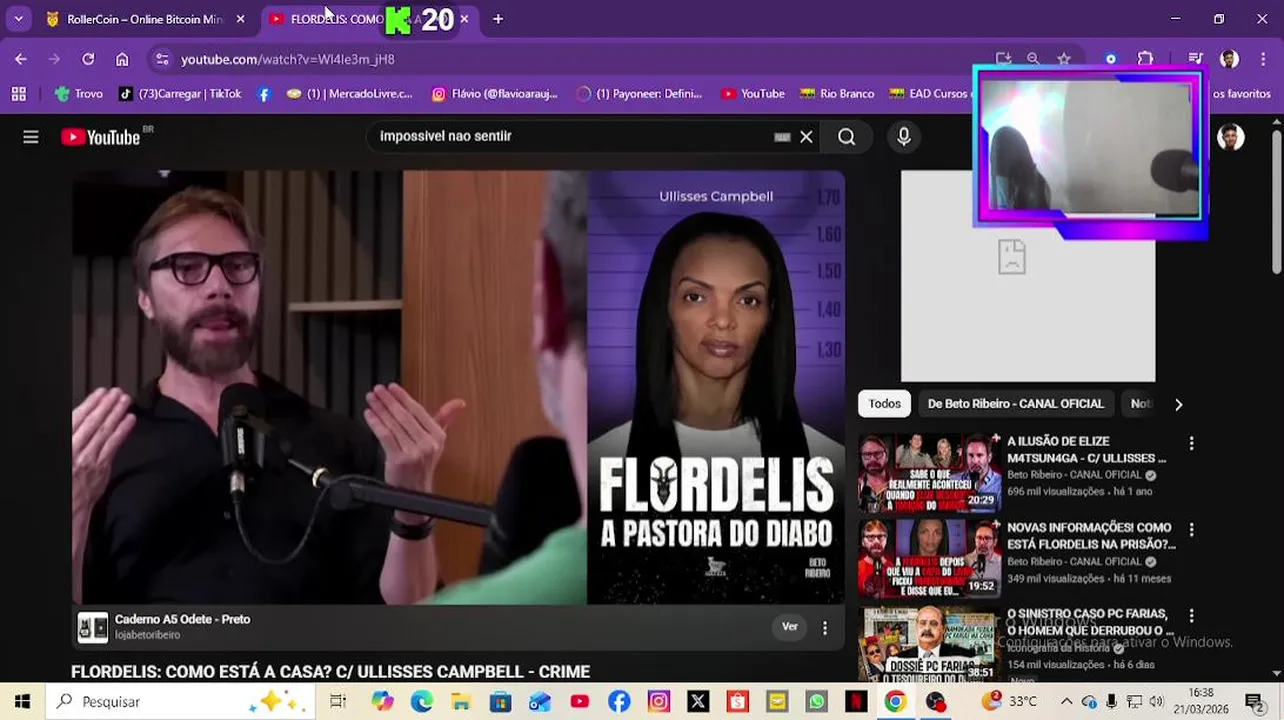This screenshot has width=1284, height=720.
Task: Open '(73)Carregar | TikTok' bookmark
Action: (180, 94)
